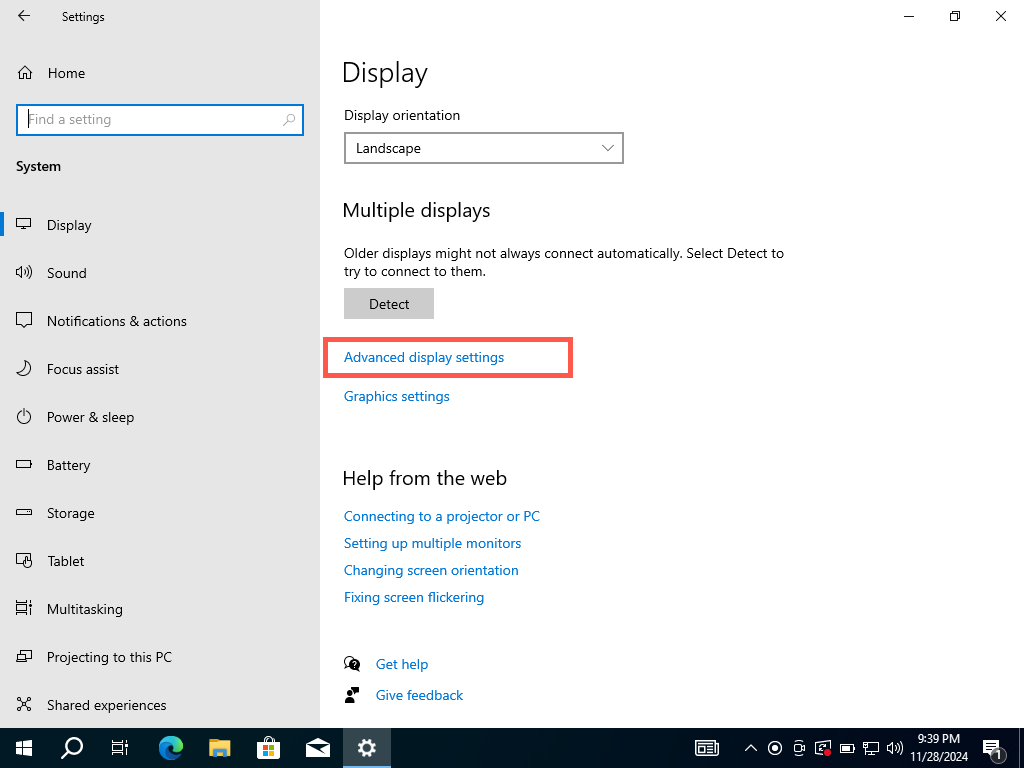Click into the Find a setting field
1024x768 pixels.
(150, 120)
